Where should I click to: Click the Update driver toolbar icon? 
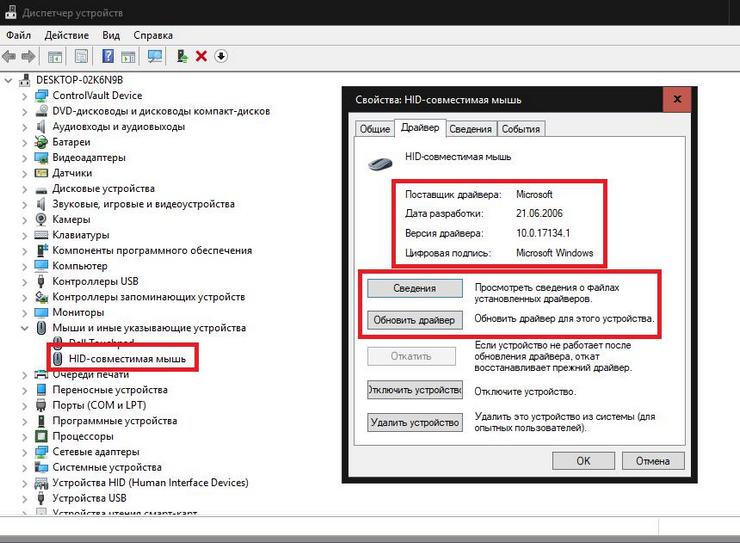pyautogui.click(x=182, y=57)
